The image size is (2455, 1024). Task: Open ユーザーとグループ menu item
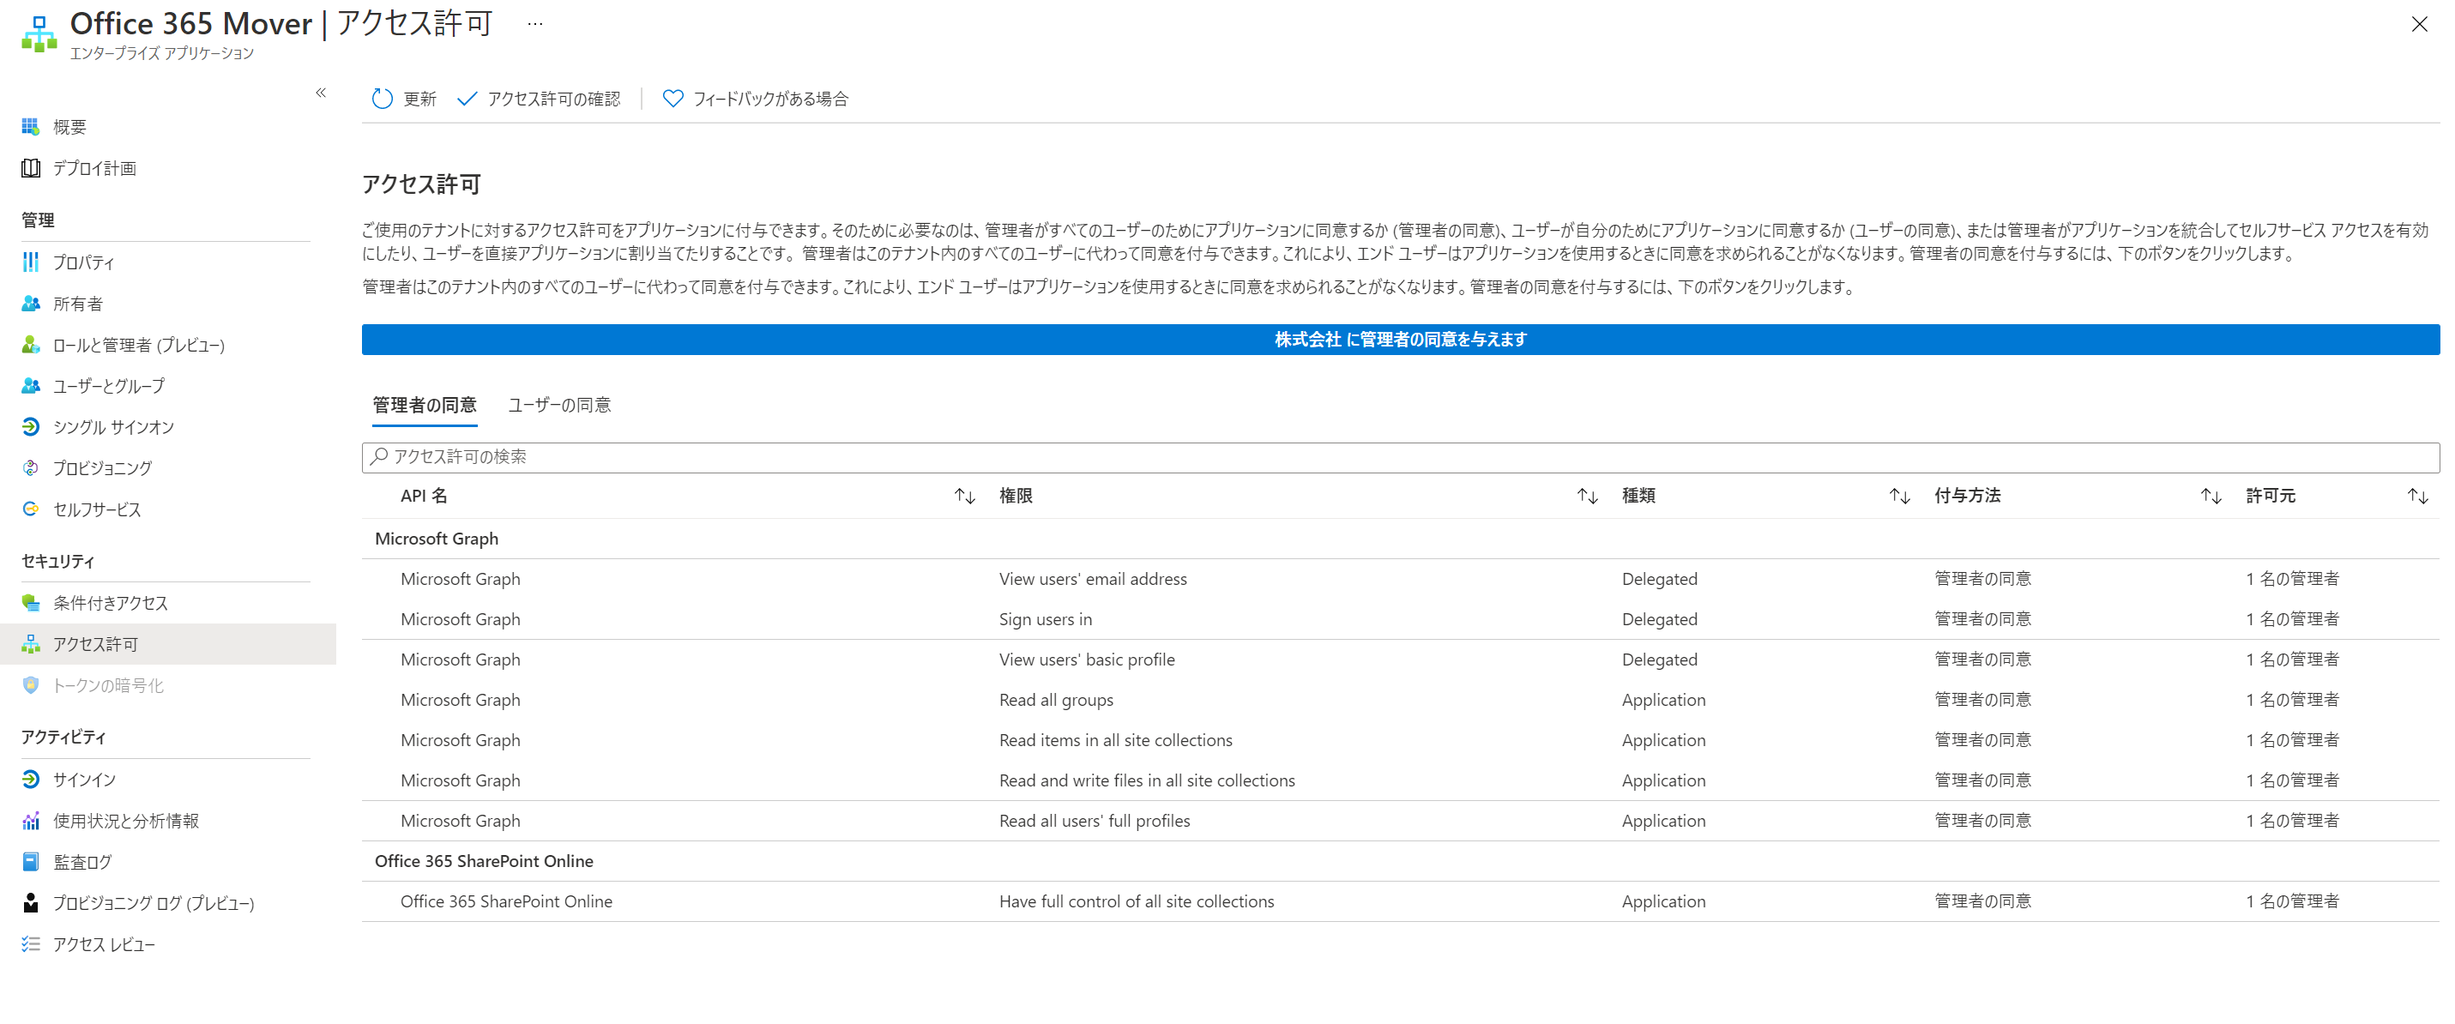pyautogui.click(x=109, y=386)
